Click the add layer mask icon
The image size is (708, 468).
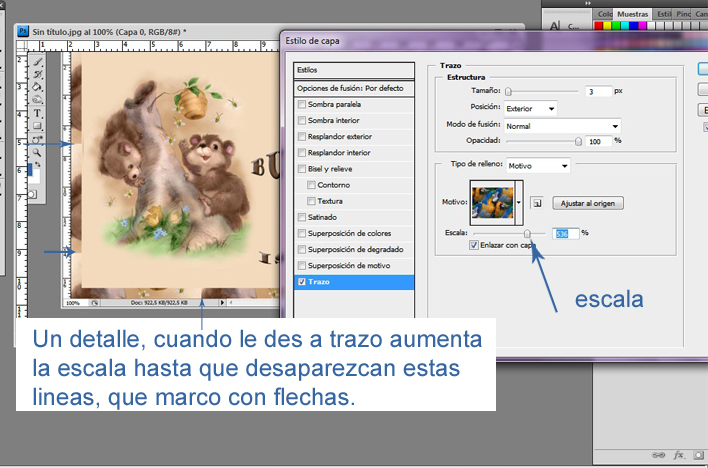[x=699, y=455]
